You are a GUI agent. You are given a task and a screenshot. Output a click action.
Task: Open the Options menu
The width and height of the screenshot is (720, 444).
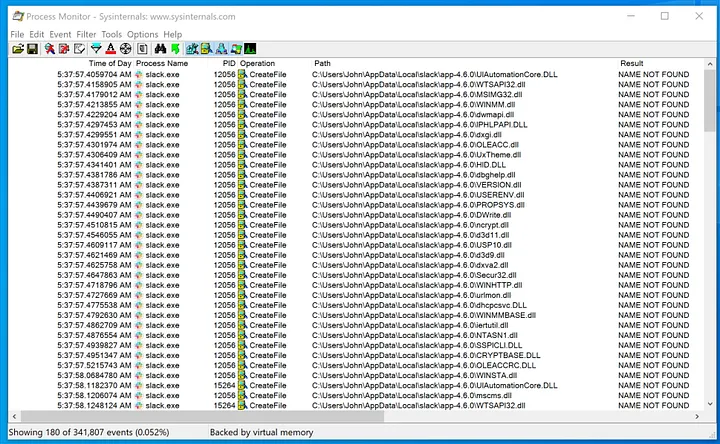(x=142, y=34)
